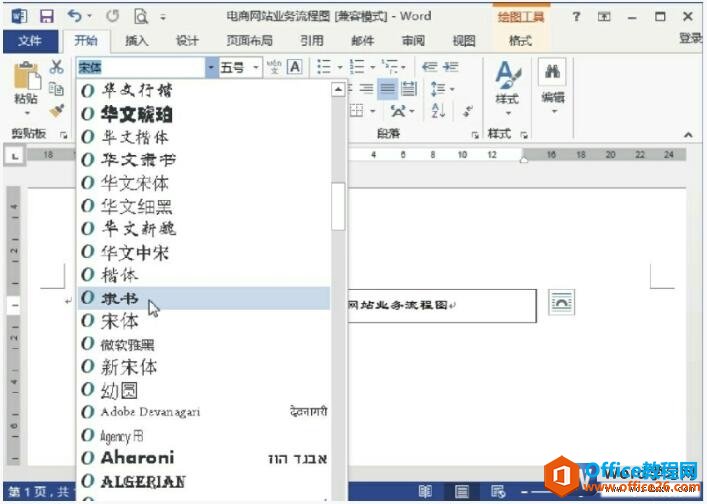Click the Paste clipboard icon

point(27,76)
